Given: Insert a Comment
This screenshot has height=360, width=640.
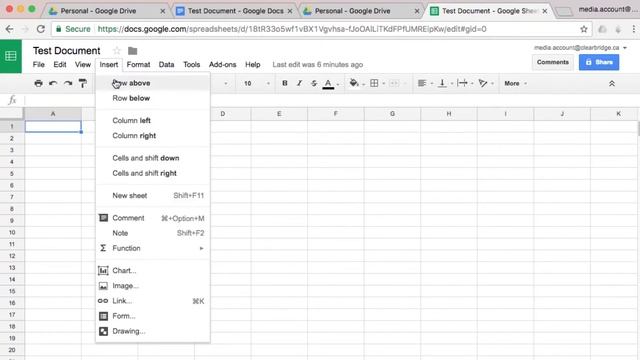Looking at the screenshot, I should (153, 218).
